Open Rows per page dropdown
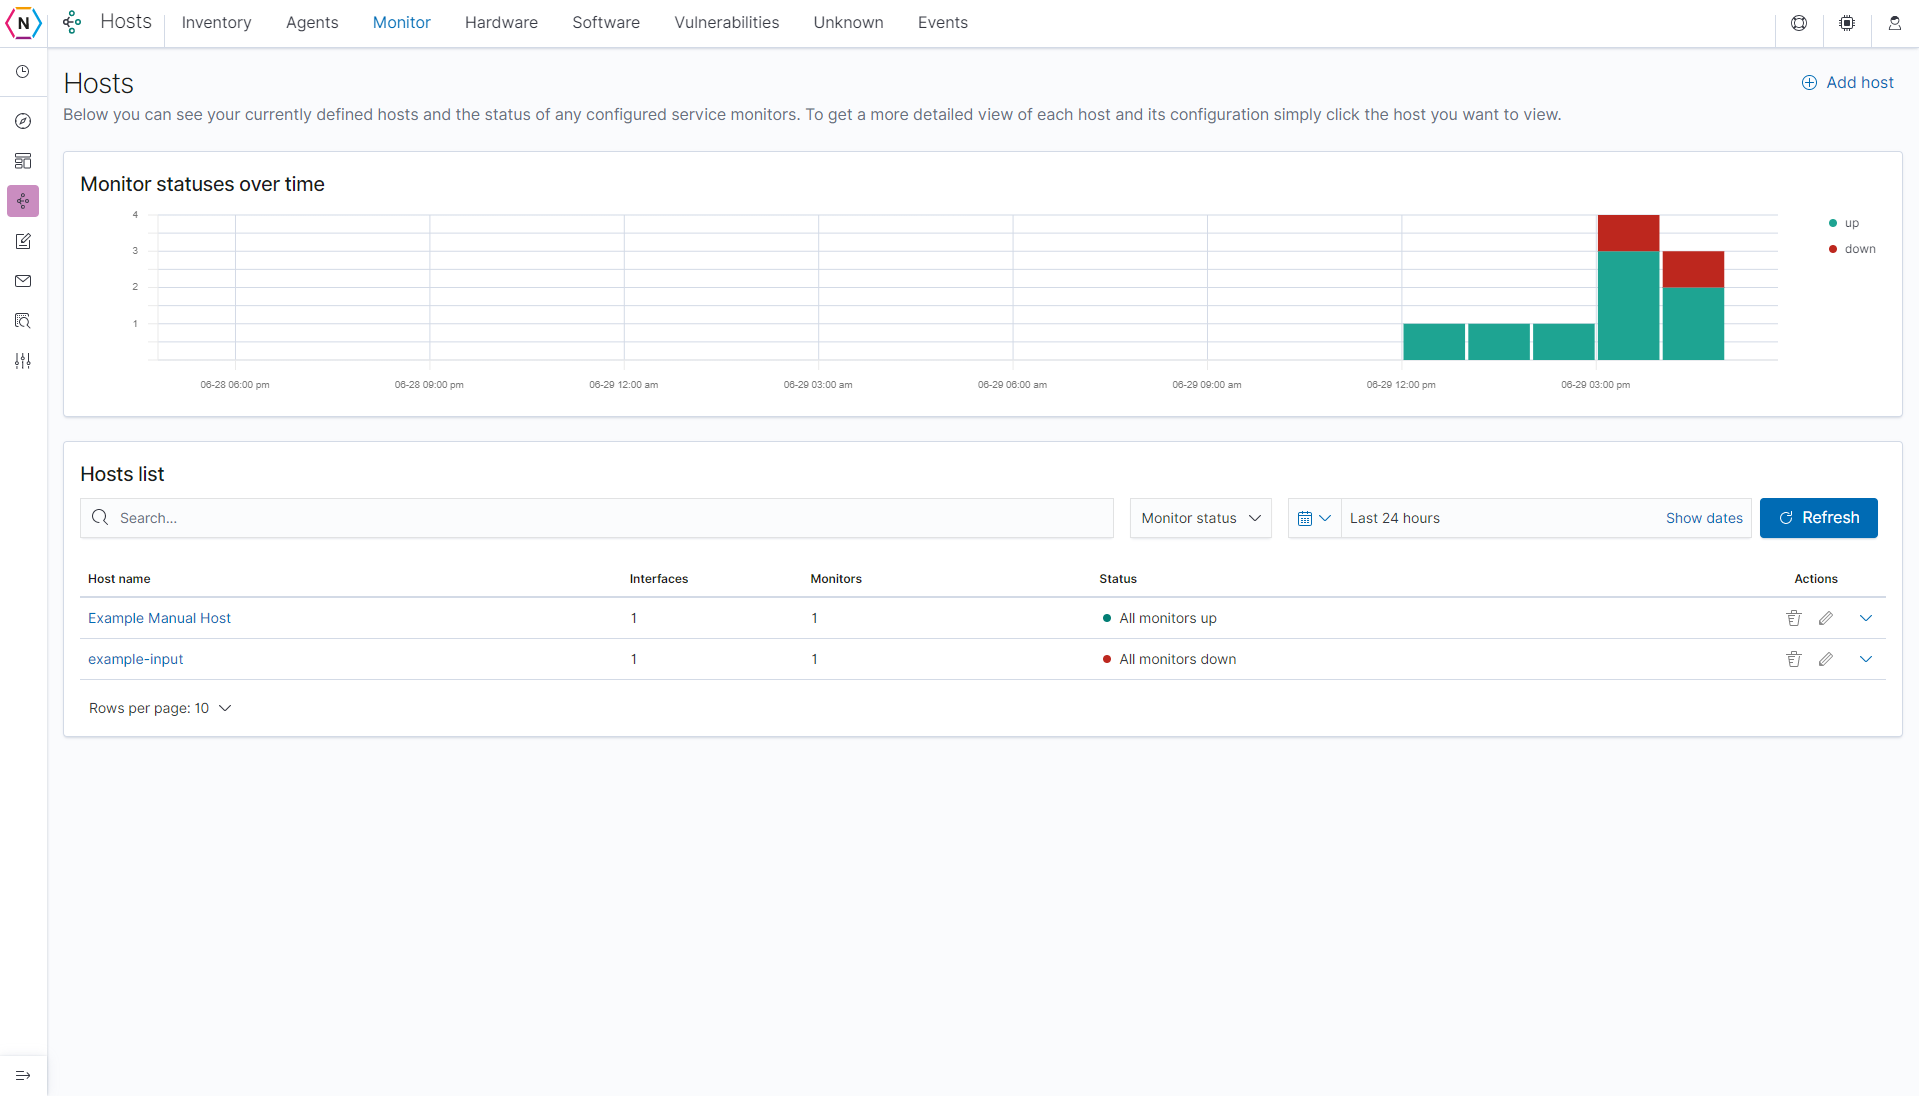The height and width of the screenshot is (1096, 1919). pyautogui.click(x=160, y=708)
